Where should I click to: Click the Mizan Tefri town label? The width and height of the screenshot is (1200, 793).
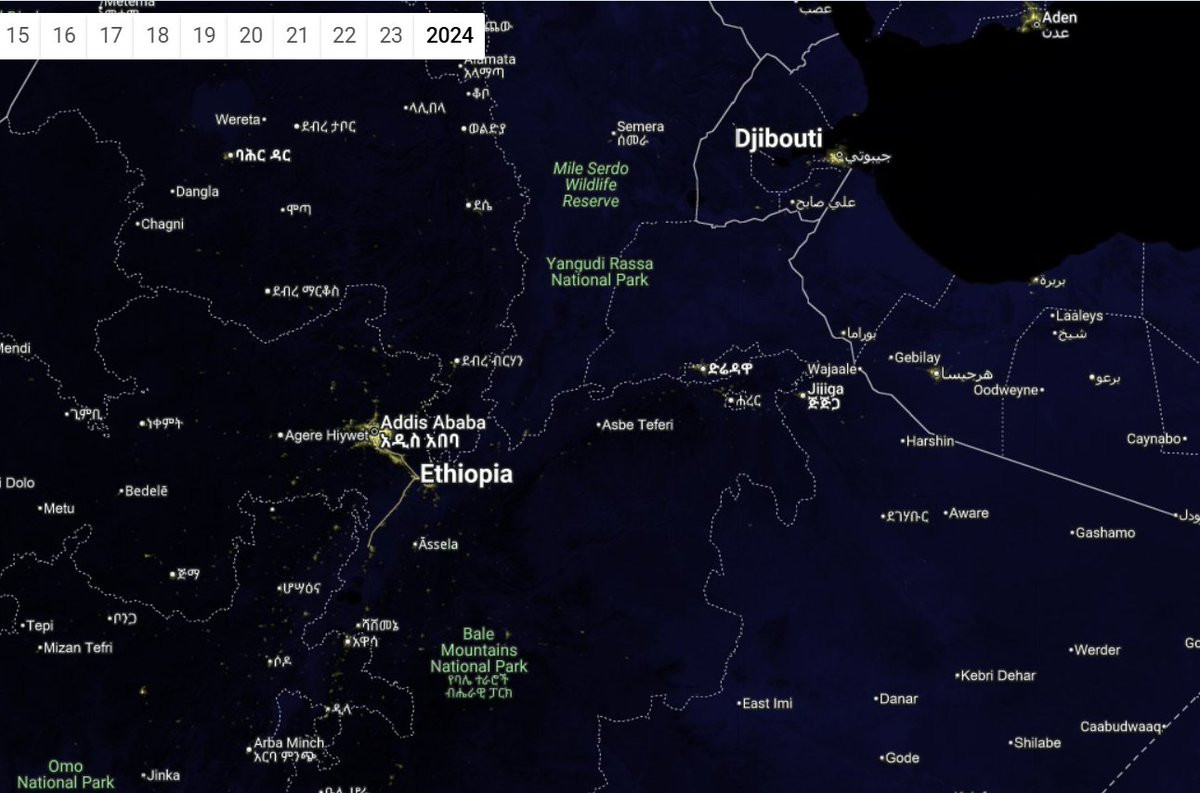(78, 648)
